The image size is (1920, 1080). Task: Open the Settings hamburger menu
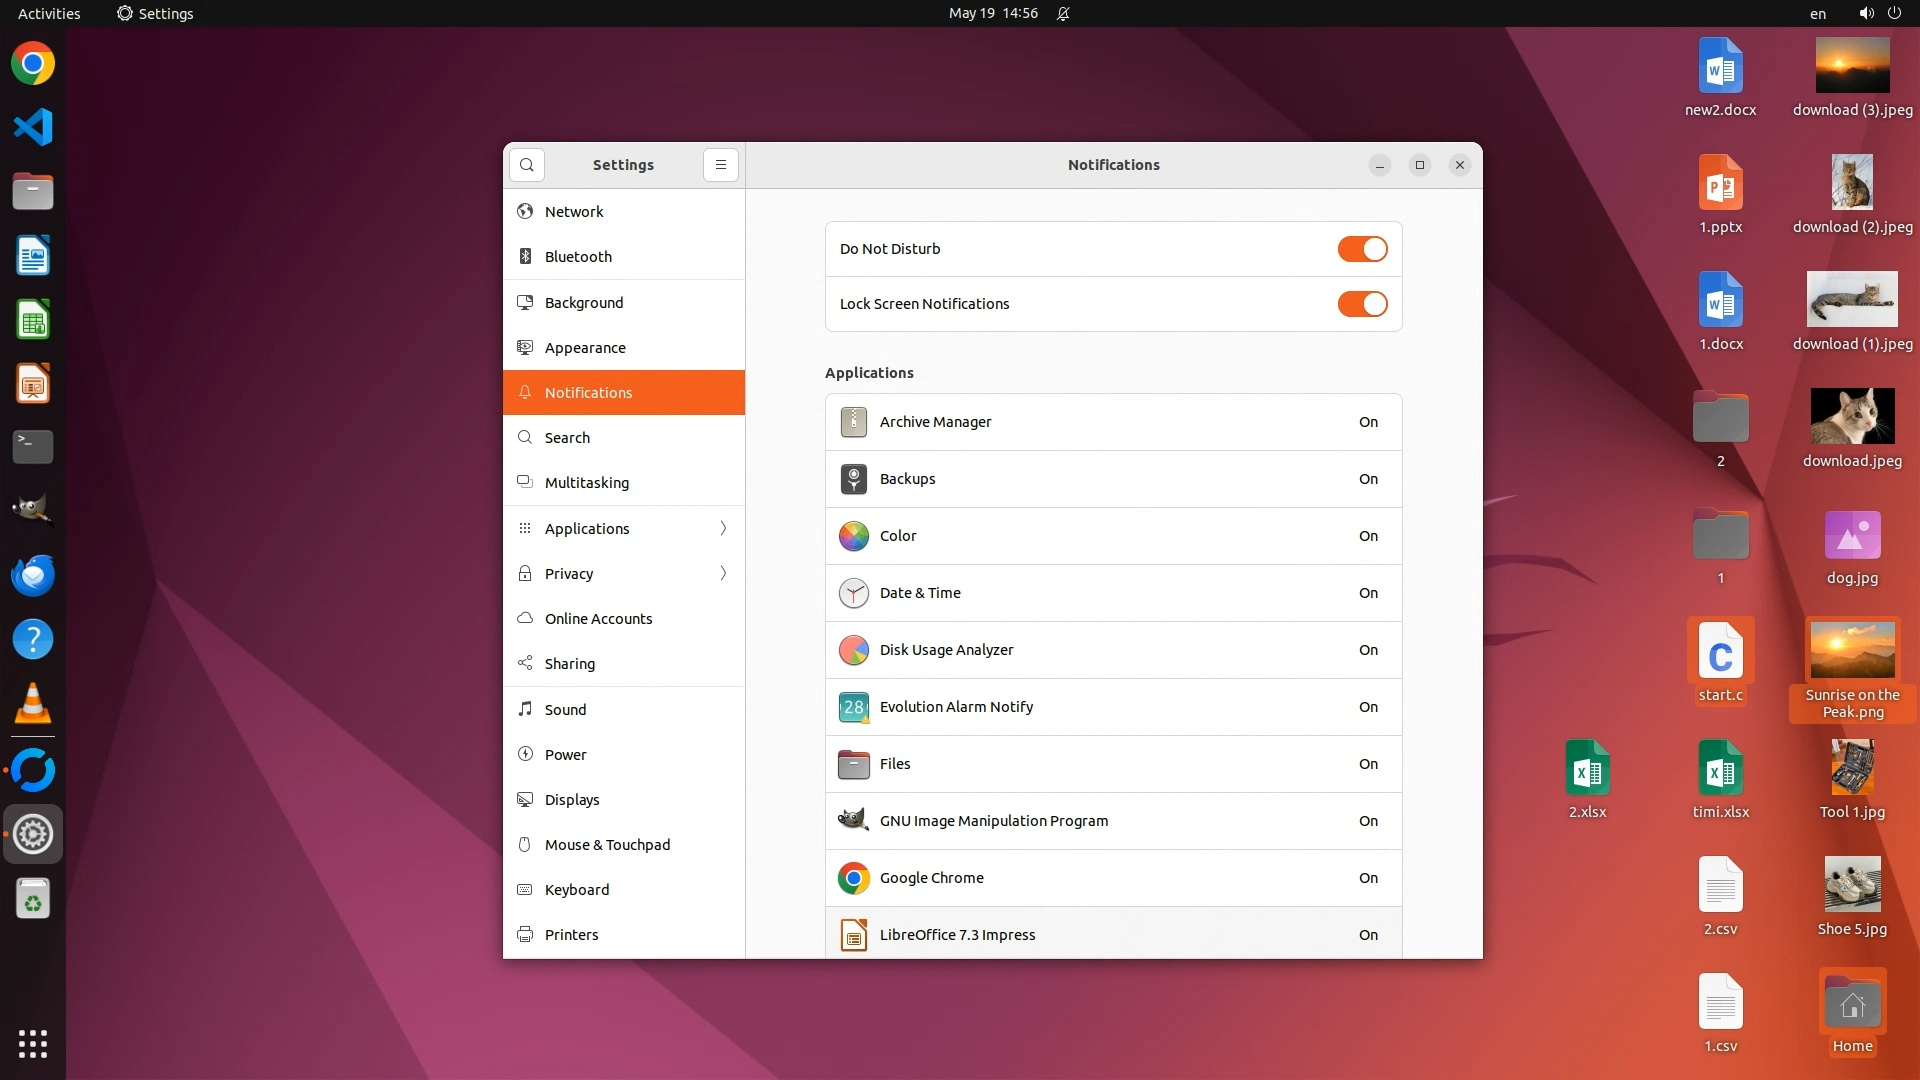pyautogui.click(x=720, y=165)
